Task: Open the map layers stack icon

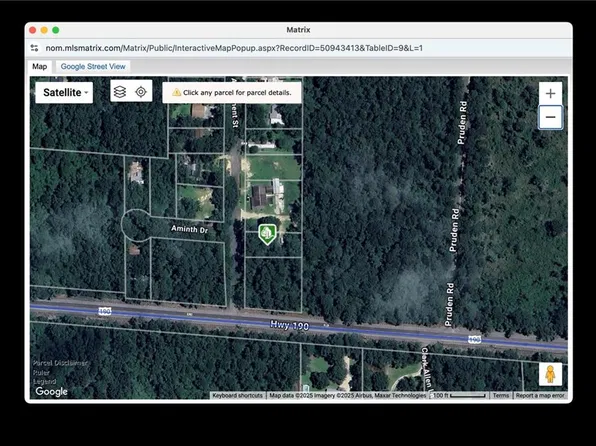Action: [x=120, y=92]
